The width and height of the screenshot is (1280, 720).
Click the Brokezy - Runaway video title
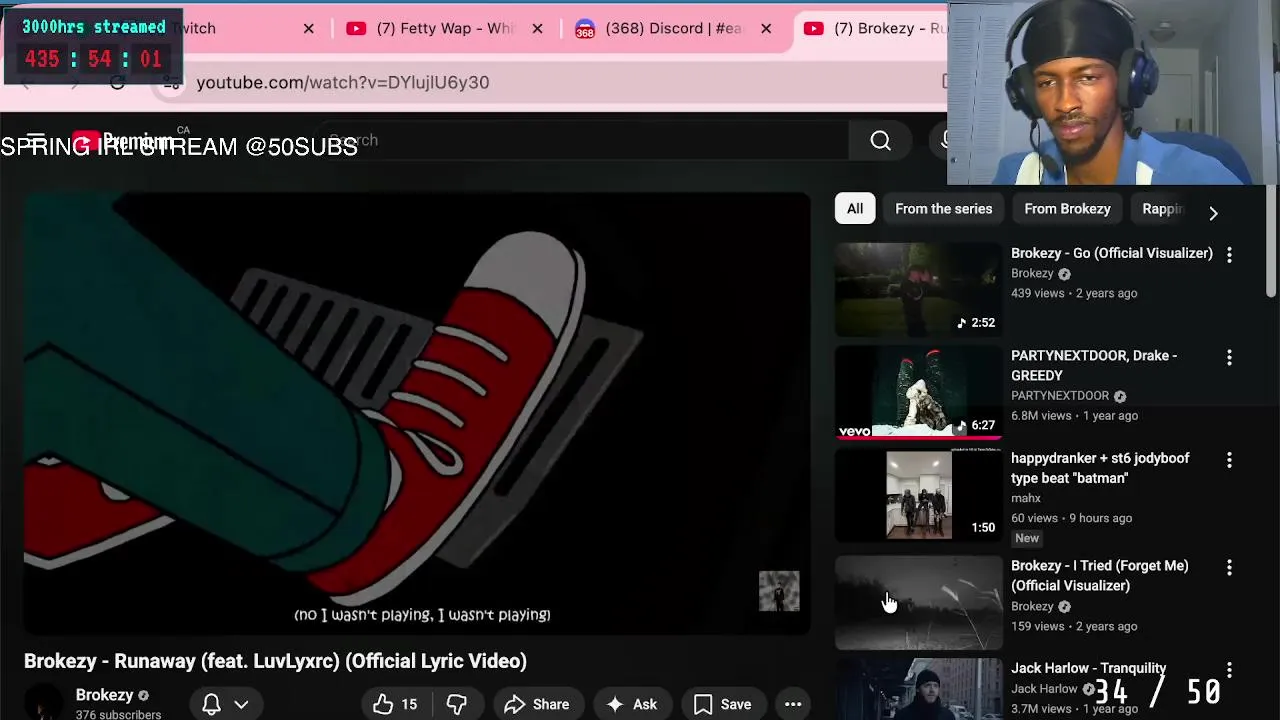tap(275, 661)
